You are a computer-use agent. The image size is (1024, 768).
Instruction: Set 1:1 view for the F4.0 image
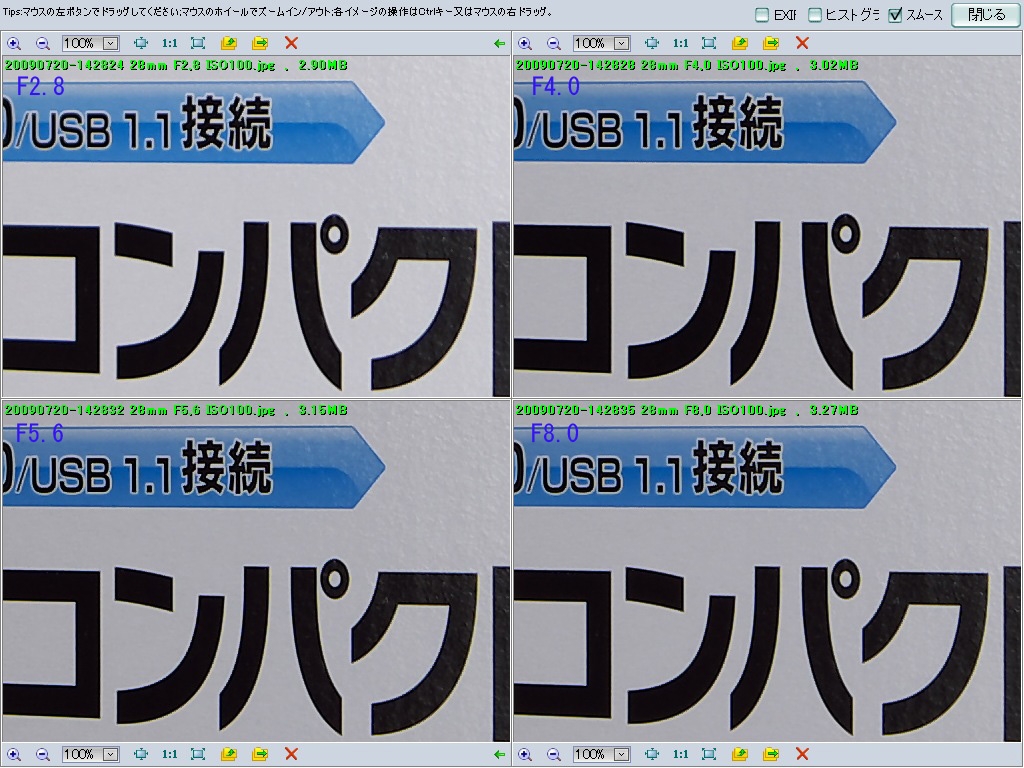(680, 43)
